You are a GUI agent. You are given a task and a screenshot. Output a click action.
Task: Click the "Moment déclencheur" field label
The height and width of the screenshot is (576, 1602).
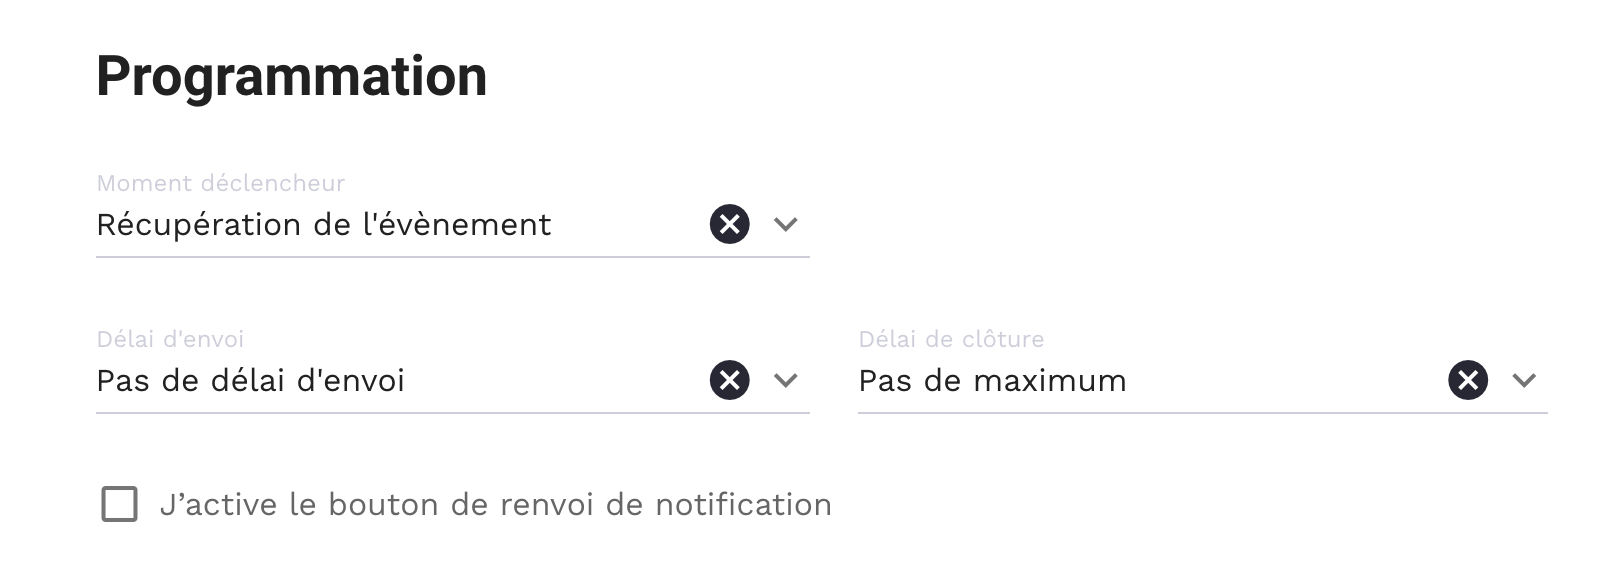pos(220,183)
